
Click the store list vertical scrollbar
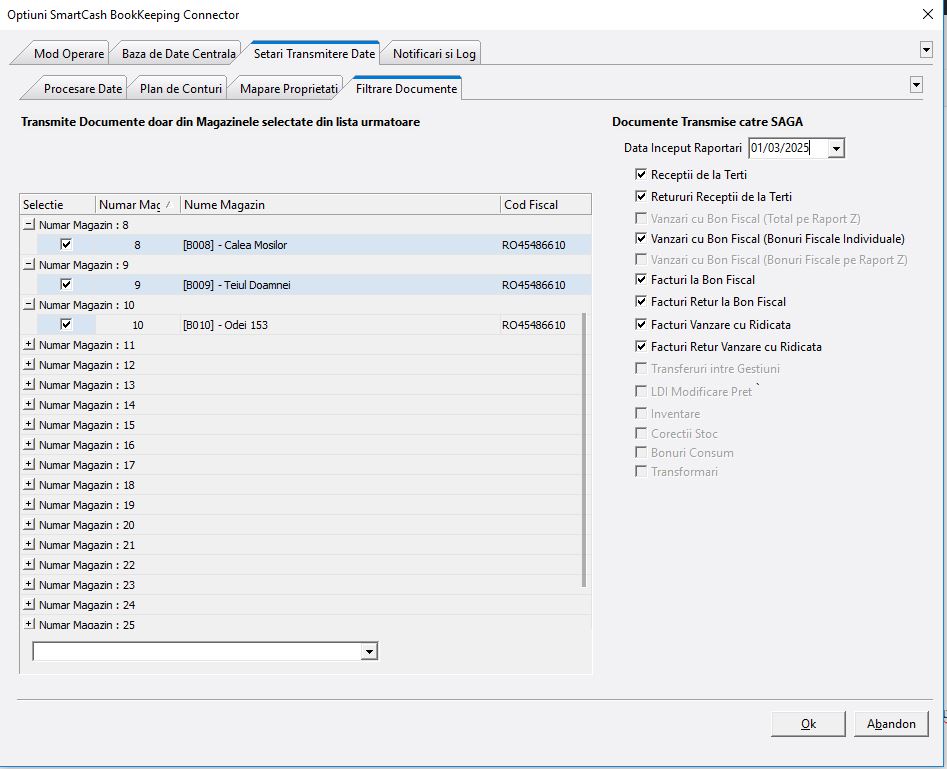583,449
